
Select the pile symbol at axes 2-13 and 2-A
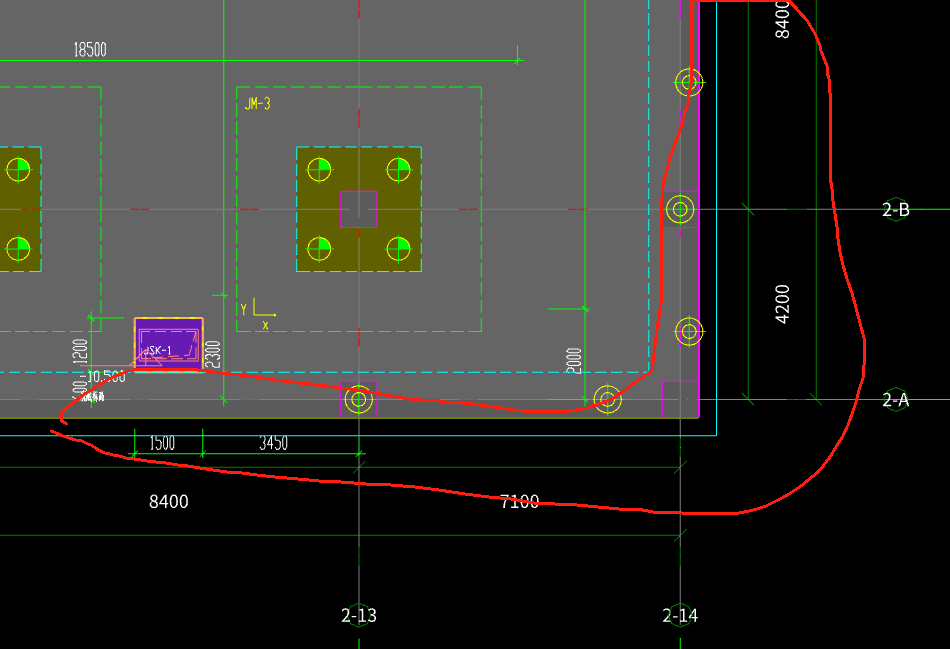pyautogui.click(x=359, y=399)
